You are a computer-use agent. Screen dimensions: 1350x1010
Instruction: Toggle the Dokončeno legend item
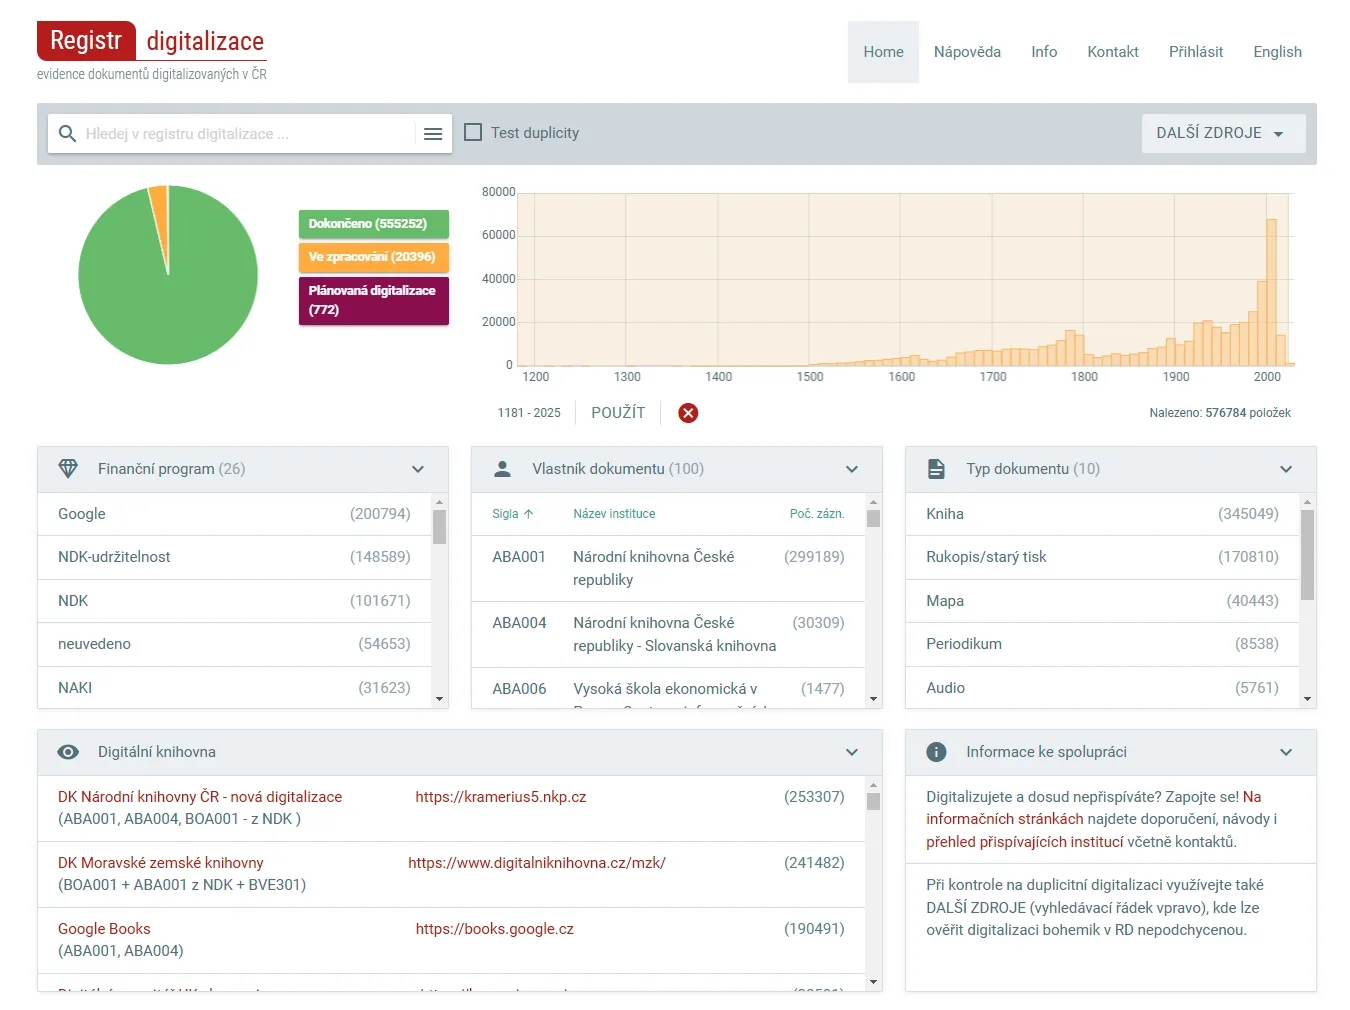[373, 224]
